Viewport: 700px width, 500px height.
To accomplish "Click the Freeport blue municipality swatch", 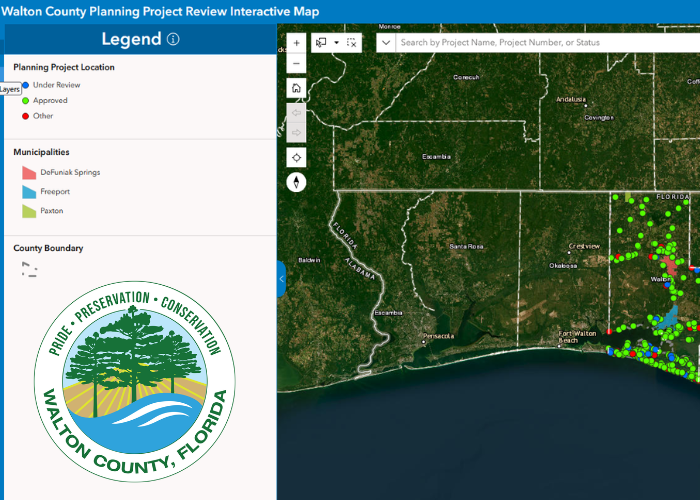I will (x=29, y=191).
